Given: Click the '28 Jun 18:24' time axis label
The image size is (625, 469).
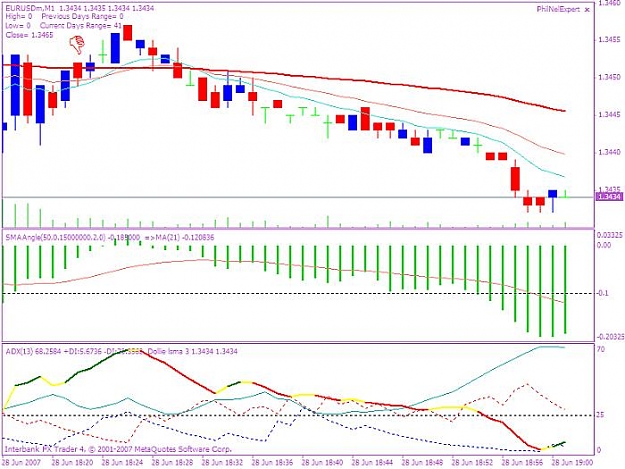Looking at the screenshot, I should coord(122,463).
